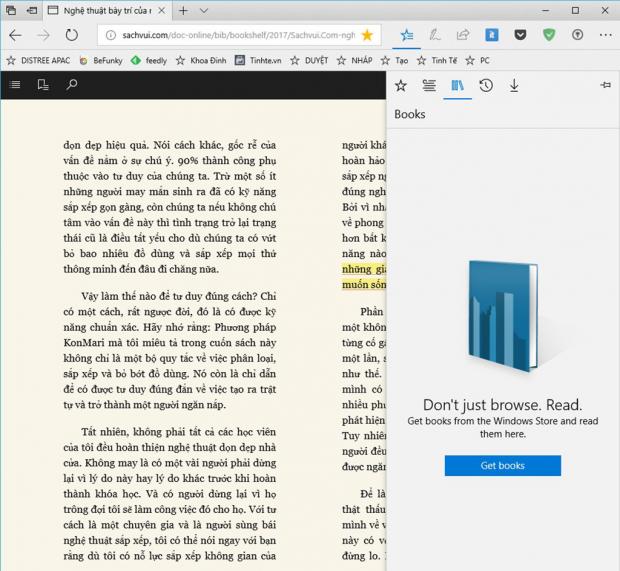Click the Make a web note pen icon

pos(435,34)
